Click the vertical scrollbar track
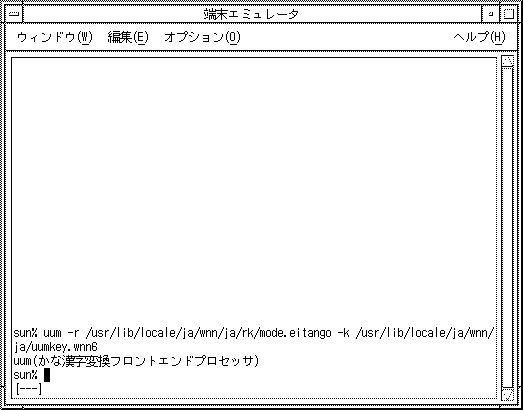523x410 pixels. [508, 227]
